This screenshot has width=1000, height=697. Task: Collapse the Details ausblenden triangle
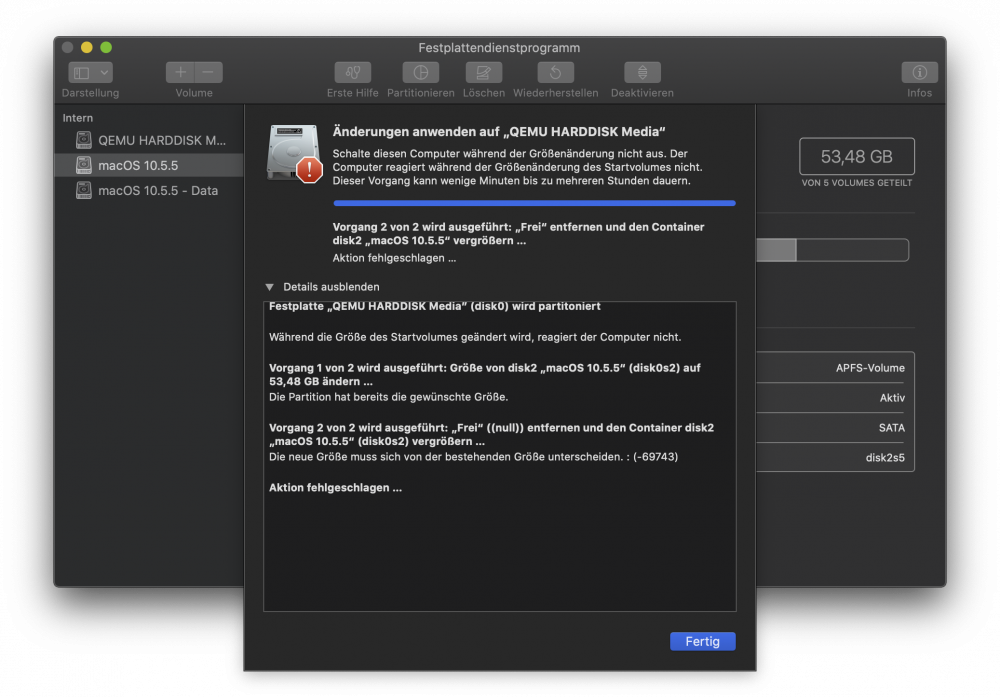(x=270, y=287)
